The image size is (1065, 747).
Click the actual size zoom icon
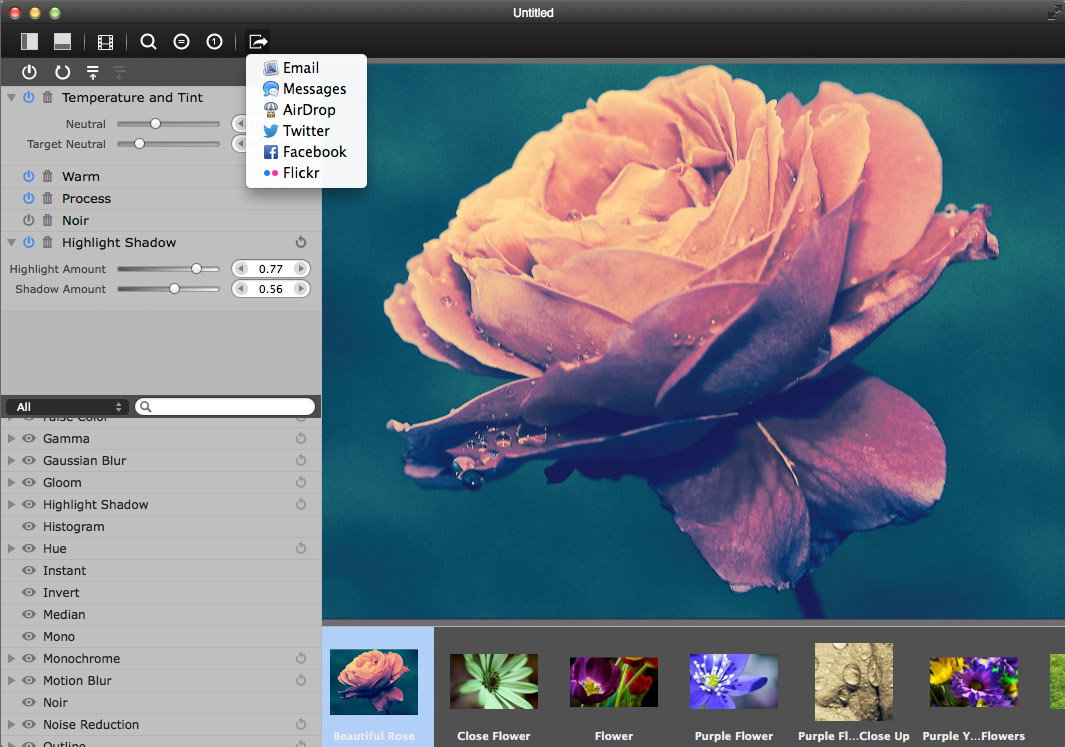(x=214, y=41)
